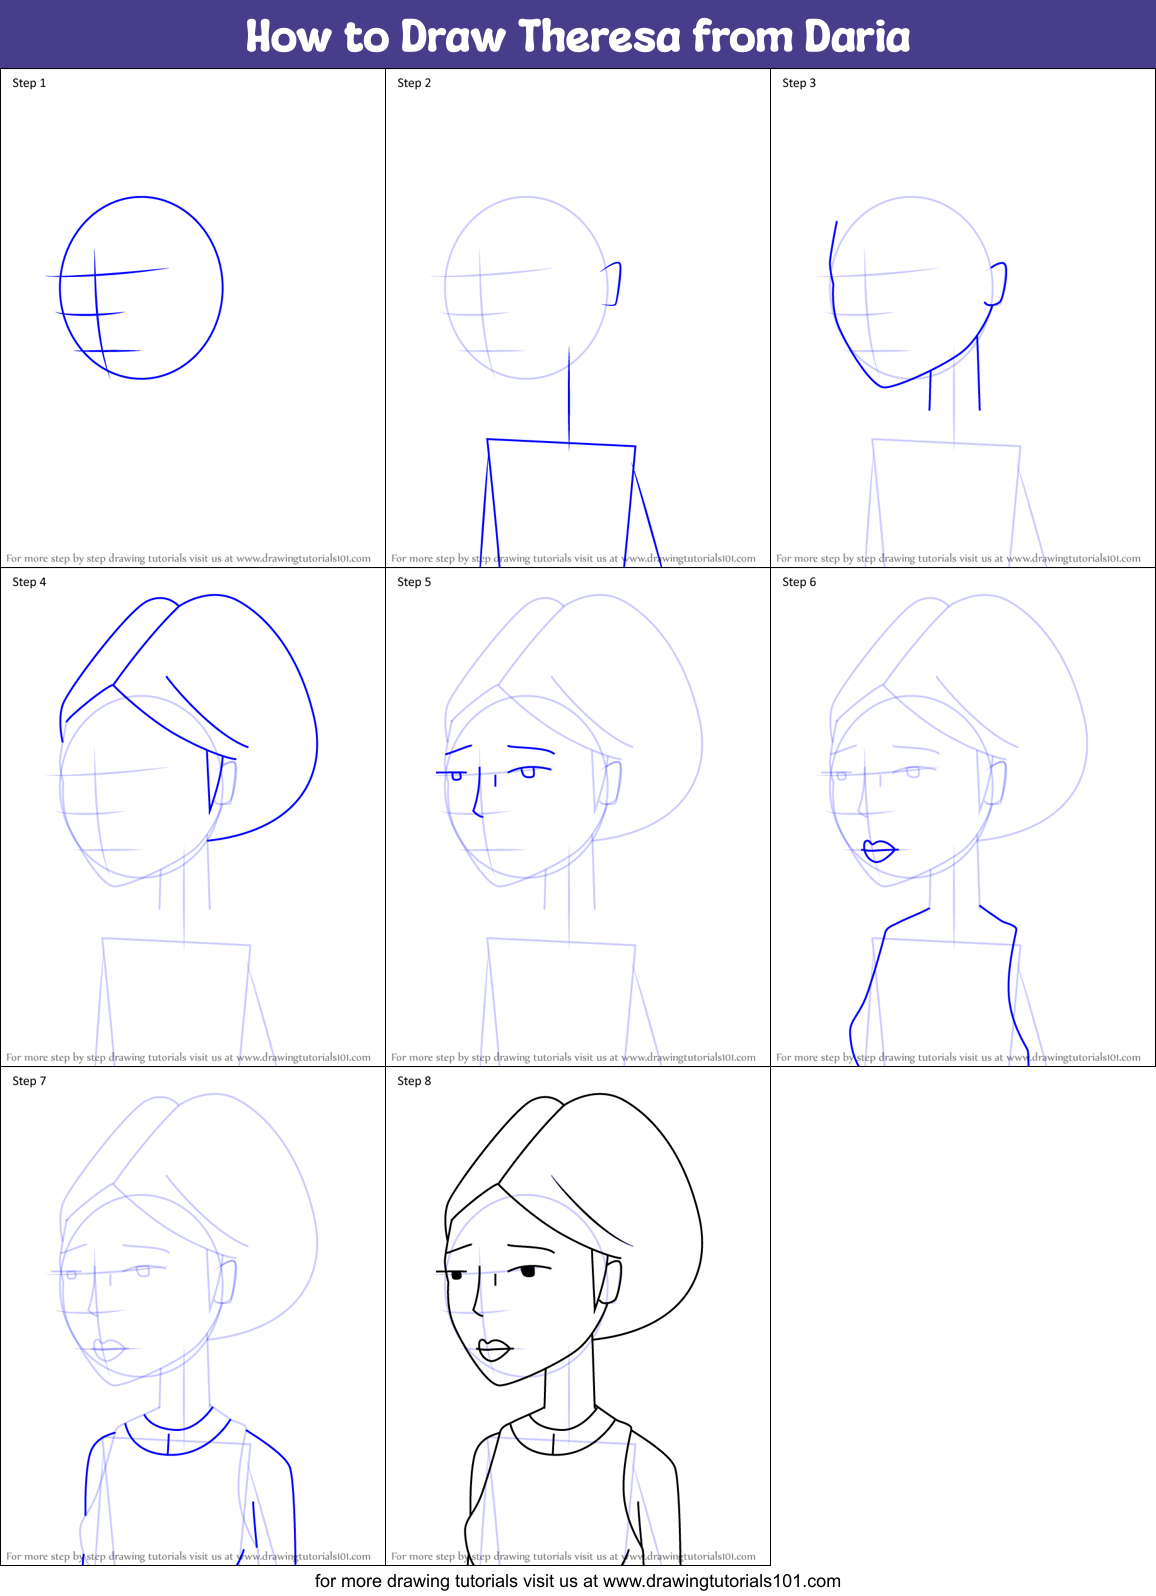Click the "Step 1" label

click(29, 83)
